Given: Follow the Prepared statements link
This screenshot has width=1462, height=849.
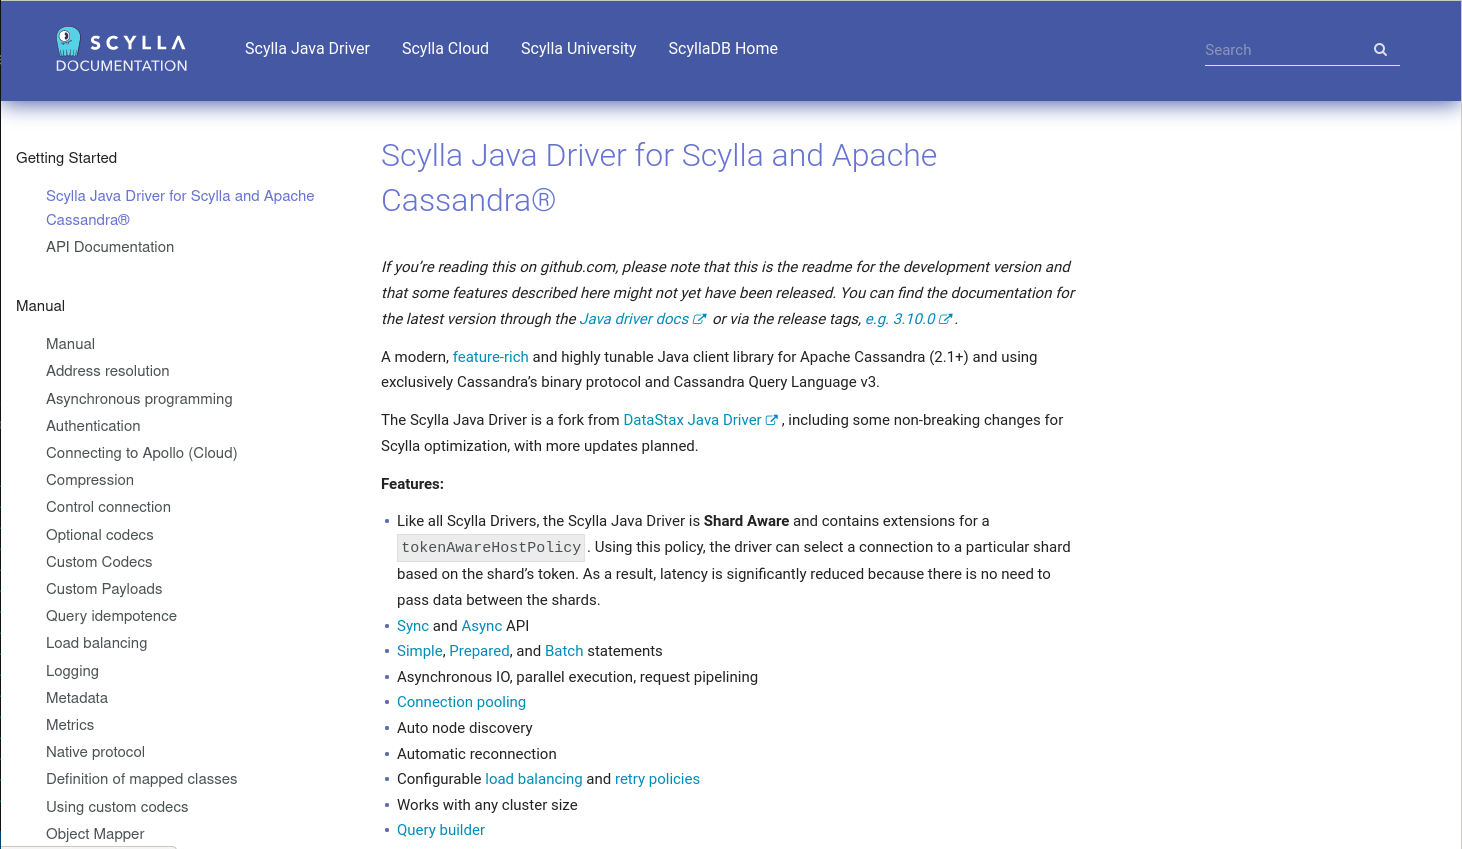Looking at the screenshot, I should tap(479, 651).
